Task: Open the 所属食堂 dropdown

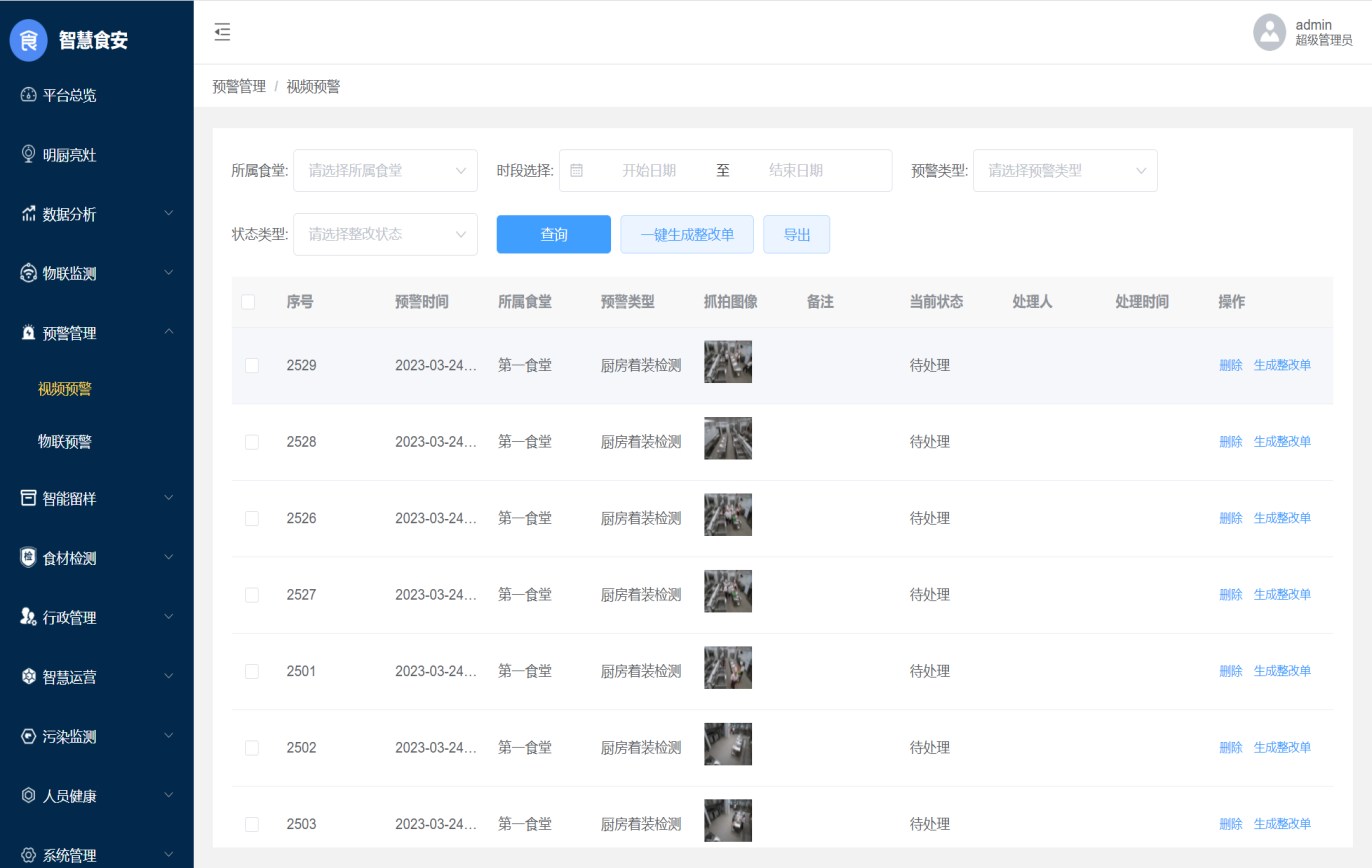Action: pos(385,171)
